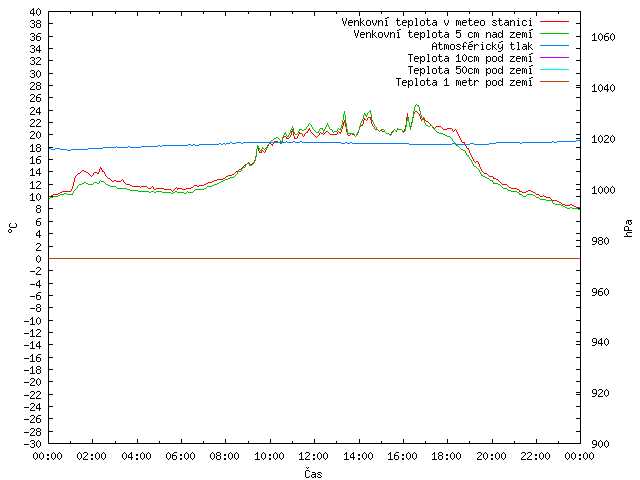
Task: Click the '-10' temperature axis label
Action: (32, 321)
